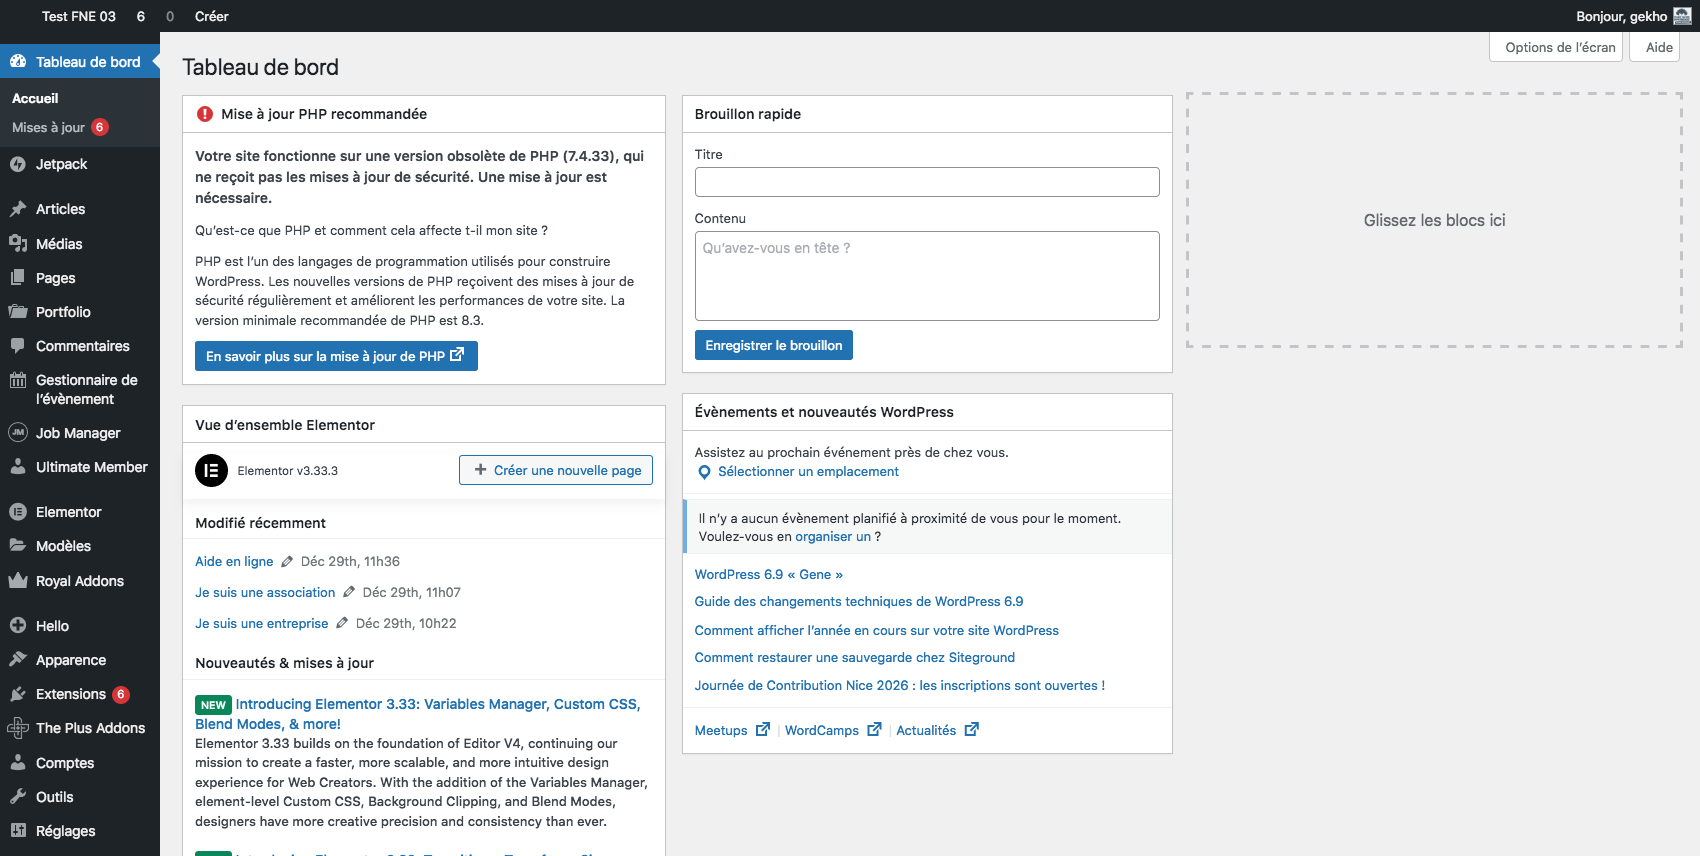Click the Commentaires speech bubble icon

[17, 346]
